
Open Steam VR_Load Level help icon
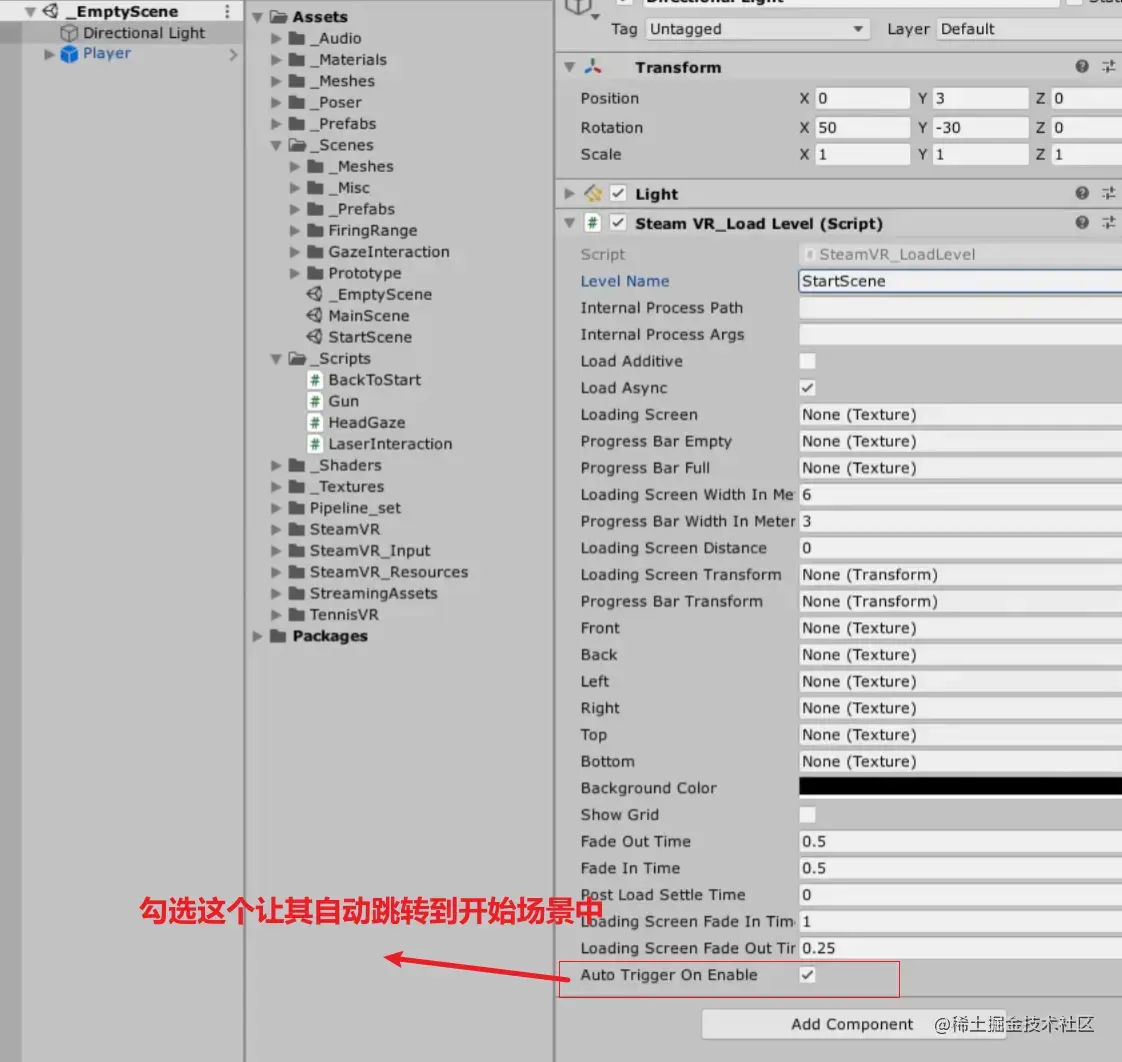click(1082, 223)
